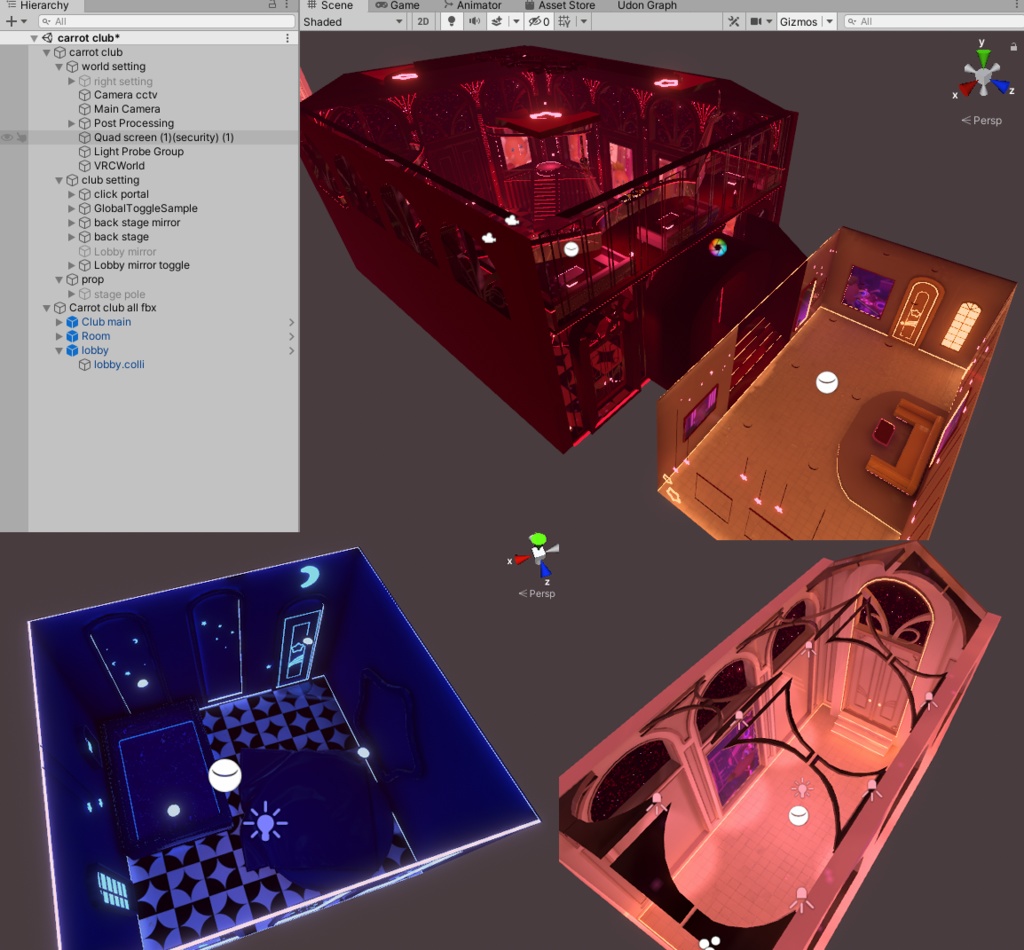Viewport: 1024px width, 950px height.
Task: Select lobby.colli object
Action: click(x=119, y=365)
